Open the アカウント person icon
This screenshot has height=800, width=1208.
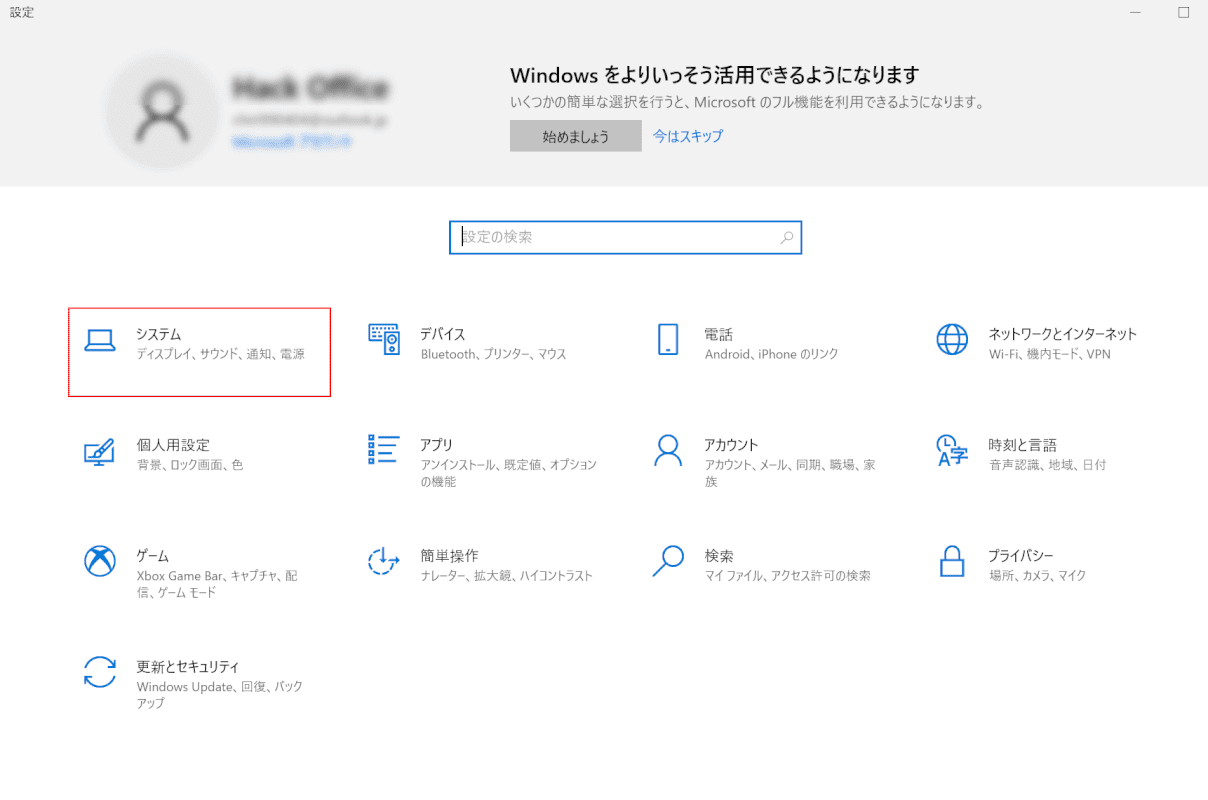pyautogui.click(x=668, y=450)
